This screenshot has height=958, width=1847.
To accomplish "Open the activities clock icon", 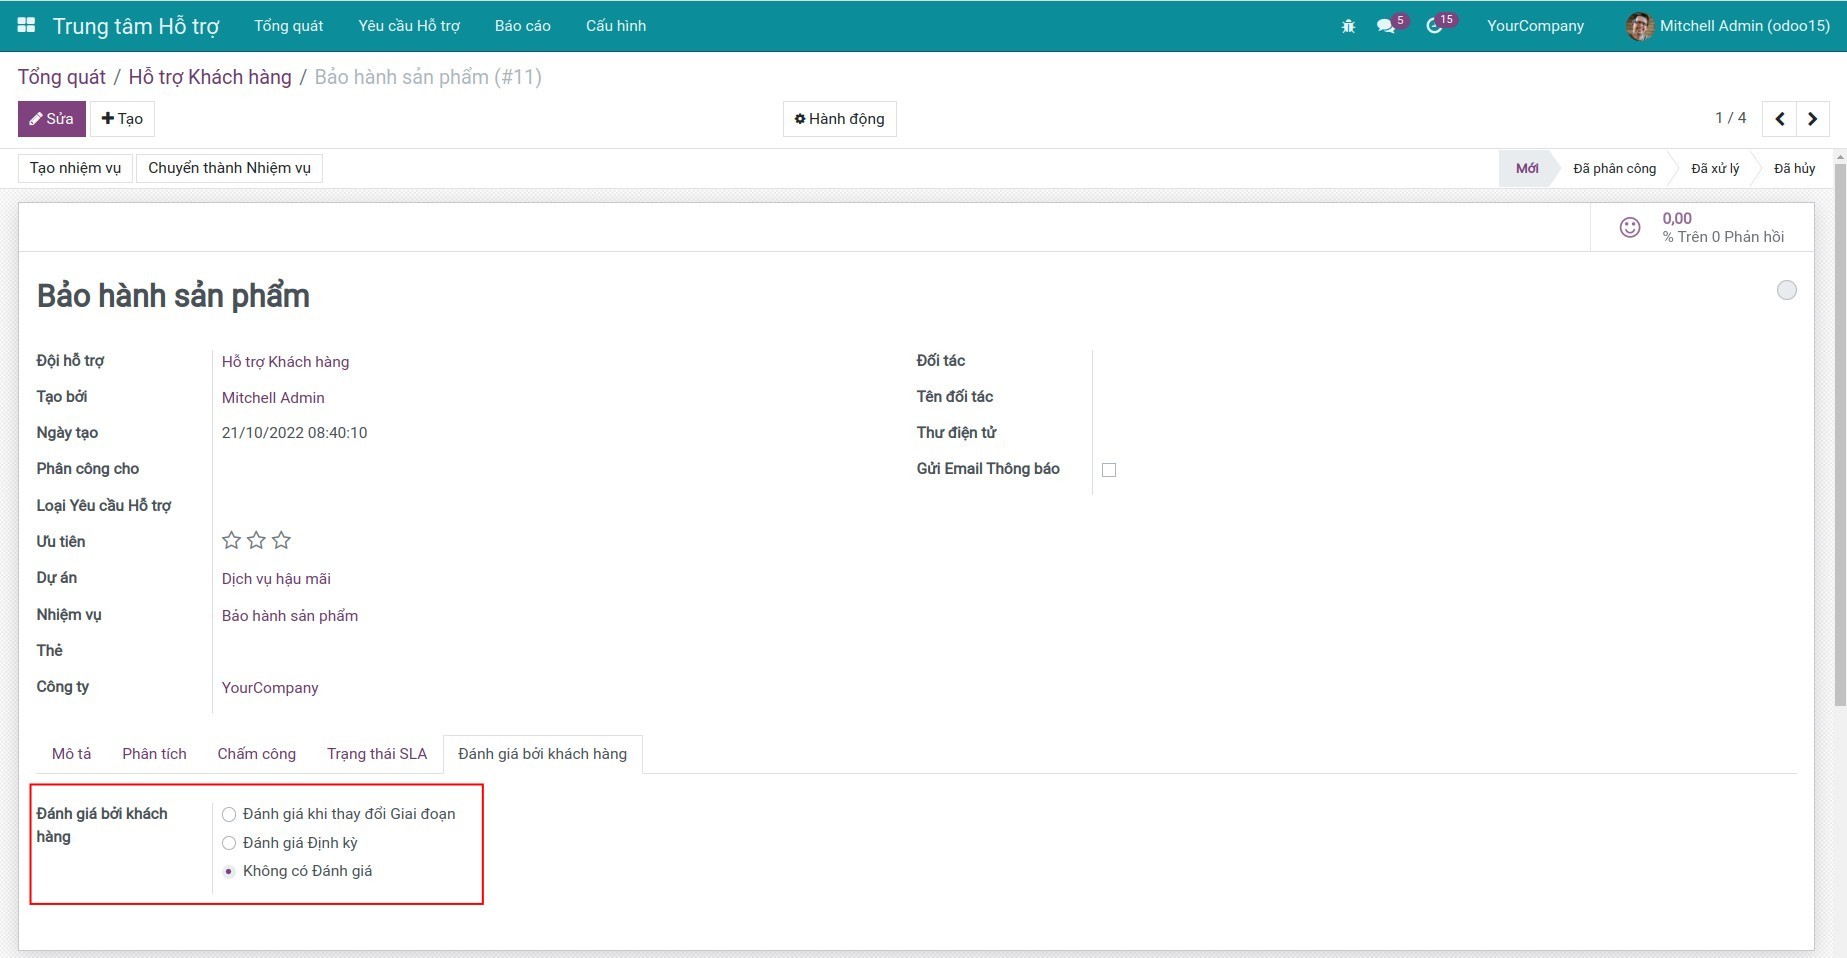I will coord(1434,26).
